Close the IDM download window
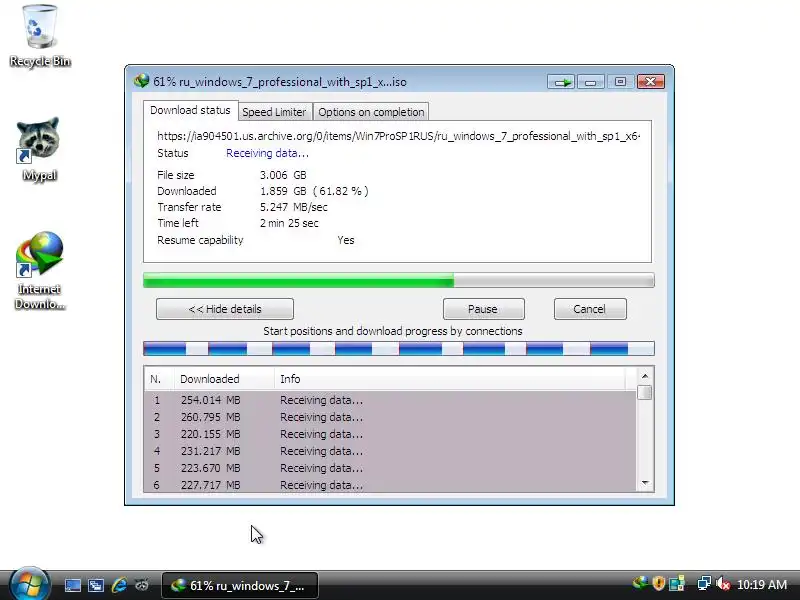 651,82
